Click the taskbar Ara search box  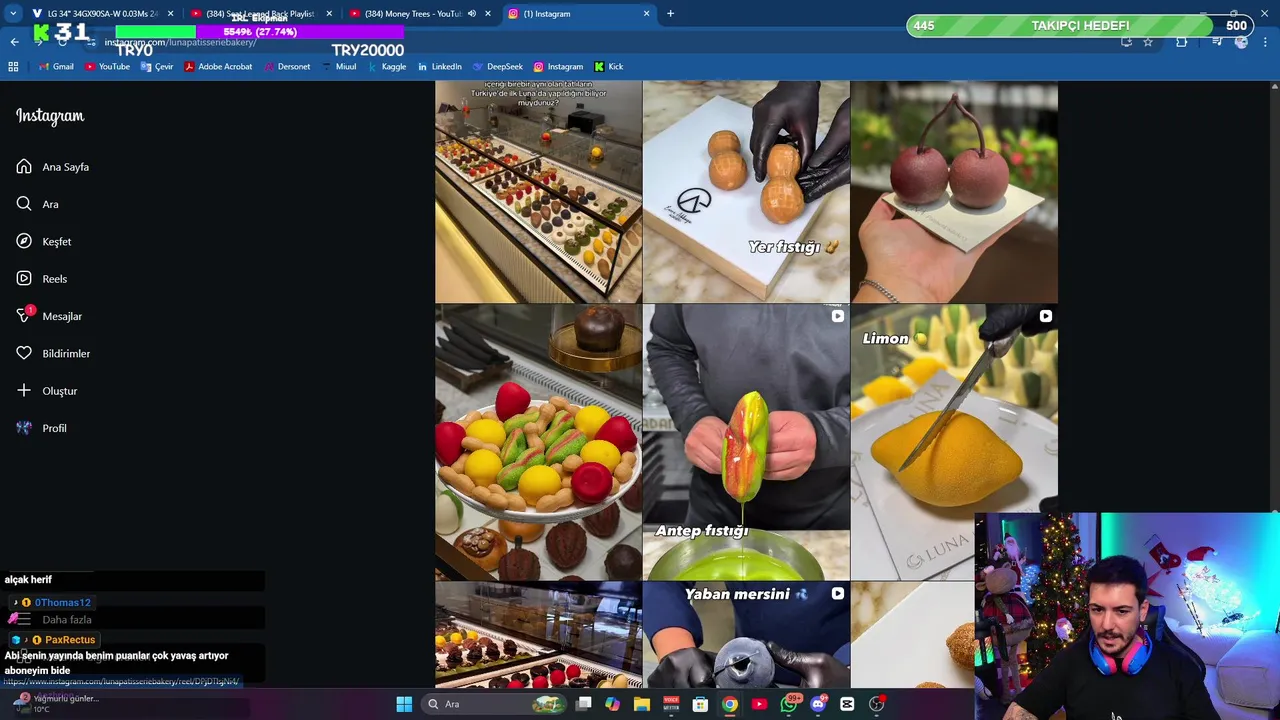[x=495, y=704]
